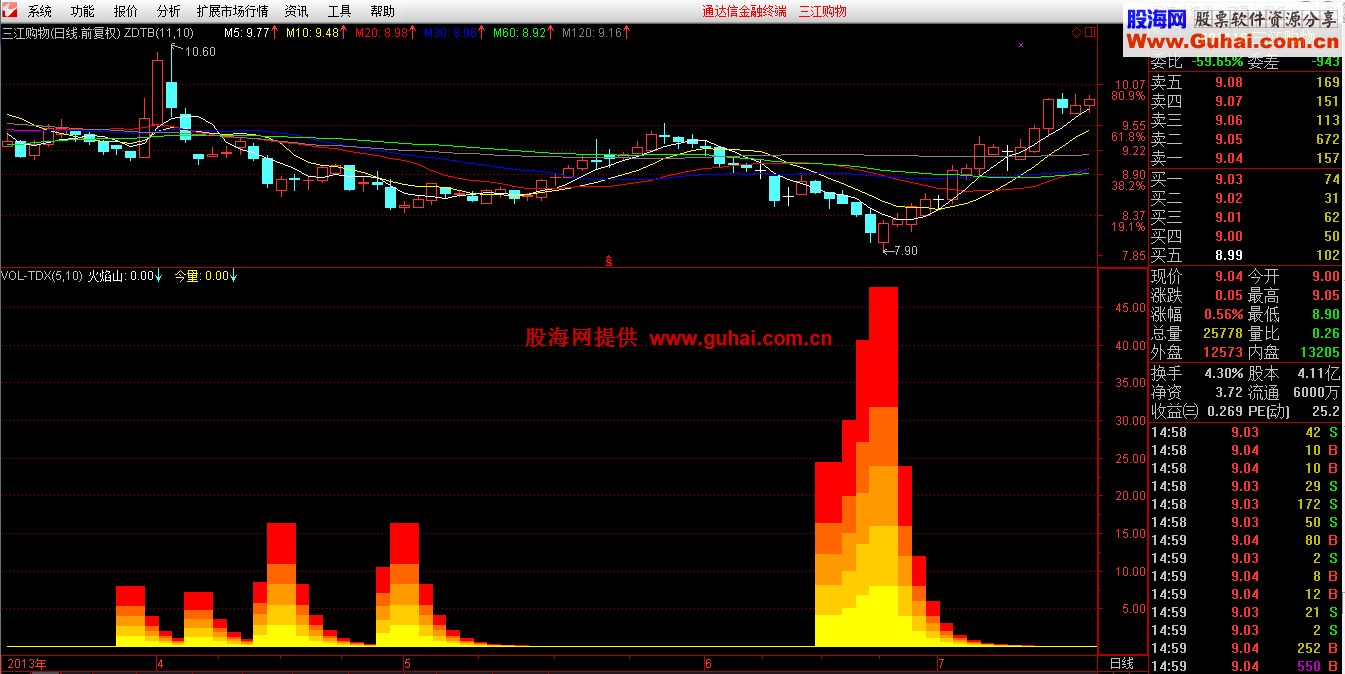Click the 买五 8.99 order row

tap(1246, 256)
